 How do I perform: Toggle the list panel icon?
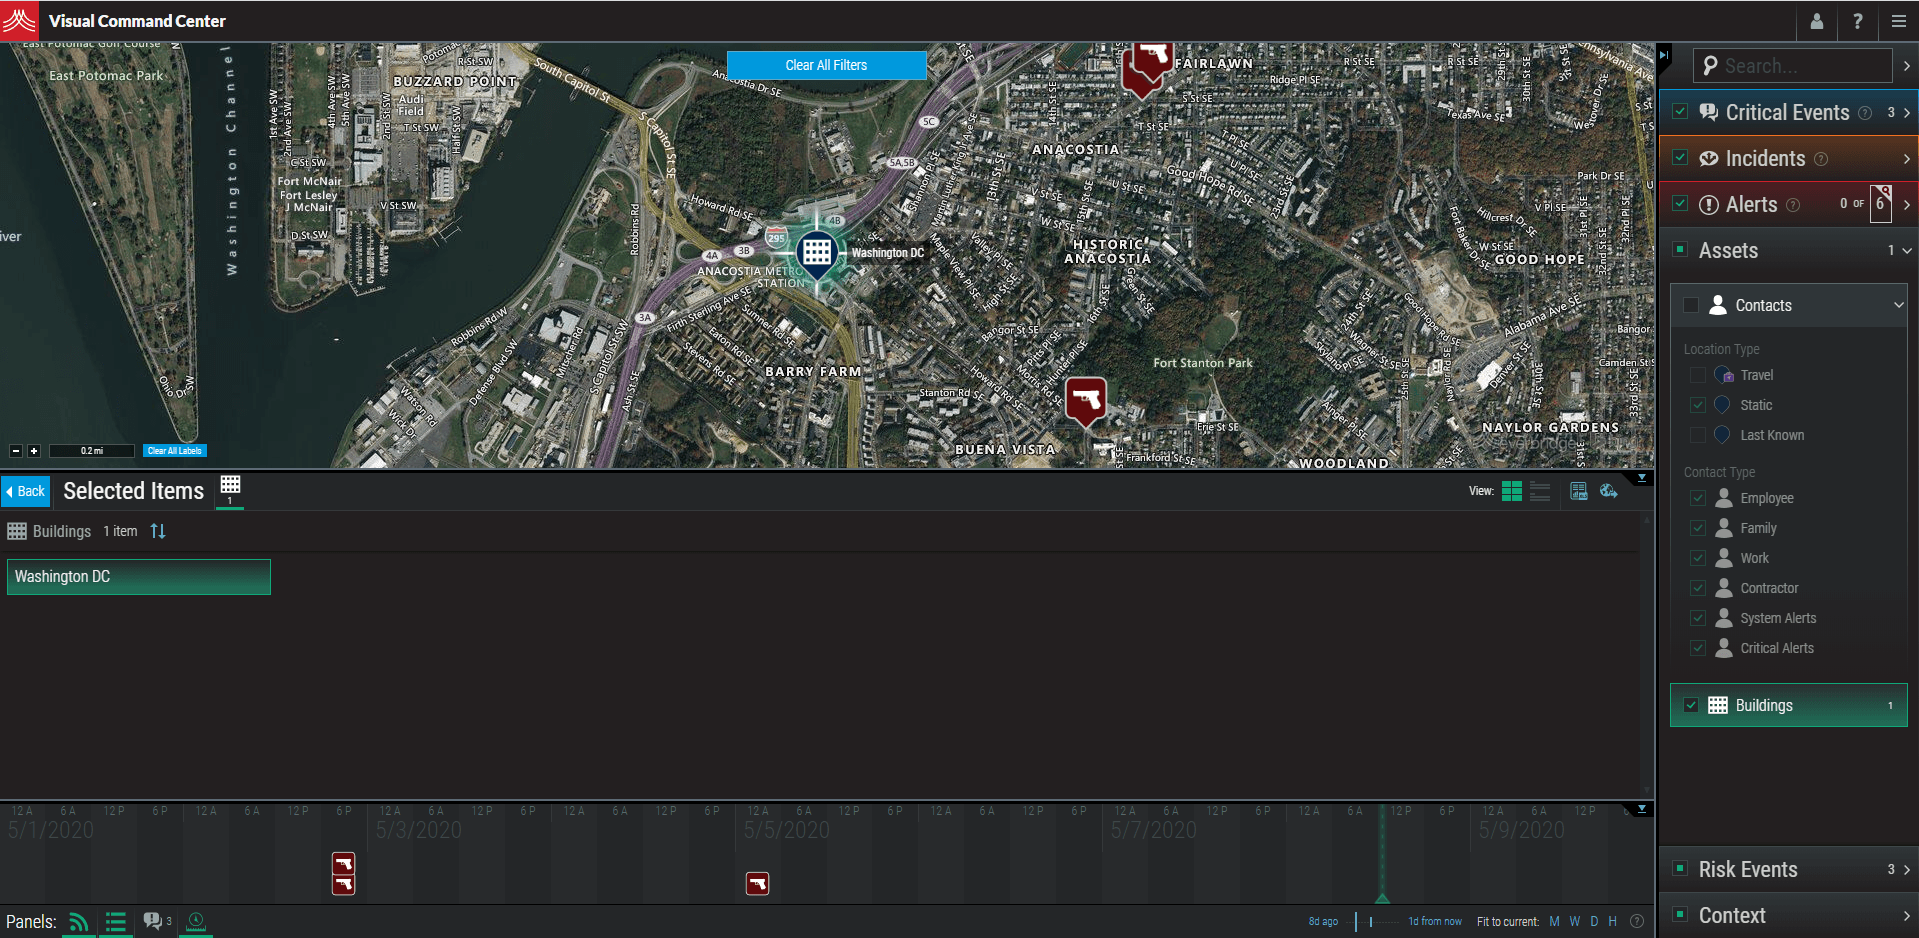116,921
